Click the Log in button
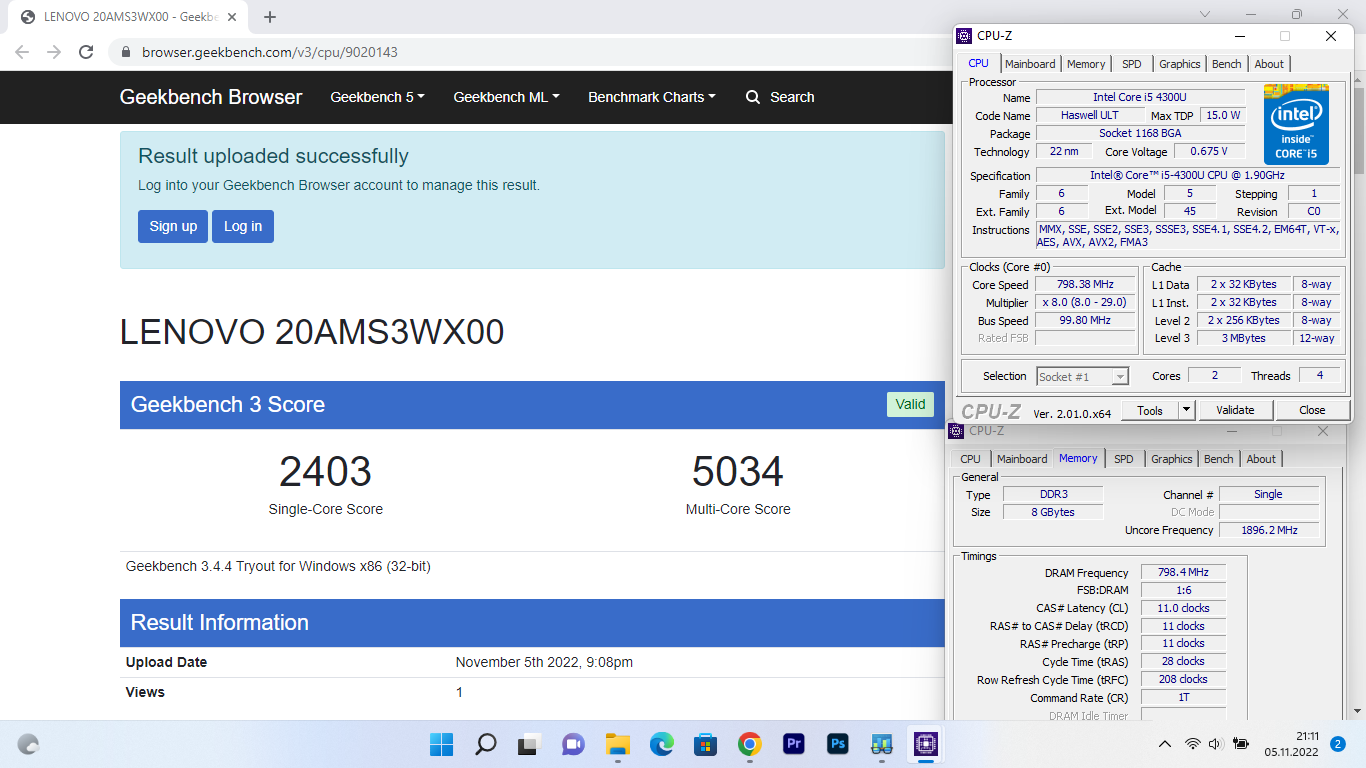This screenshot has height=768, width=1366. pyautogui.click(x=243, y=226)
